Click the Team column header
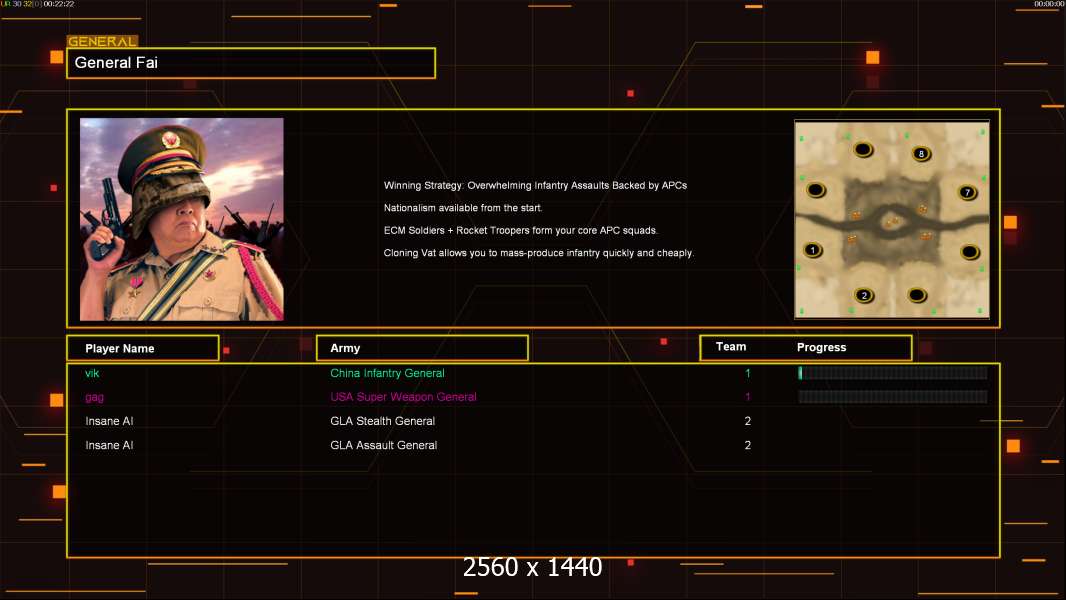Image resolution: width=1066 pixels, height=600 pixels. pyautogui.click(x=731, y=347)
